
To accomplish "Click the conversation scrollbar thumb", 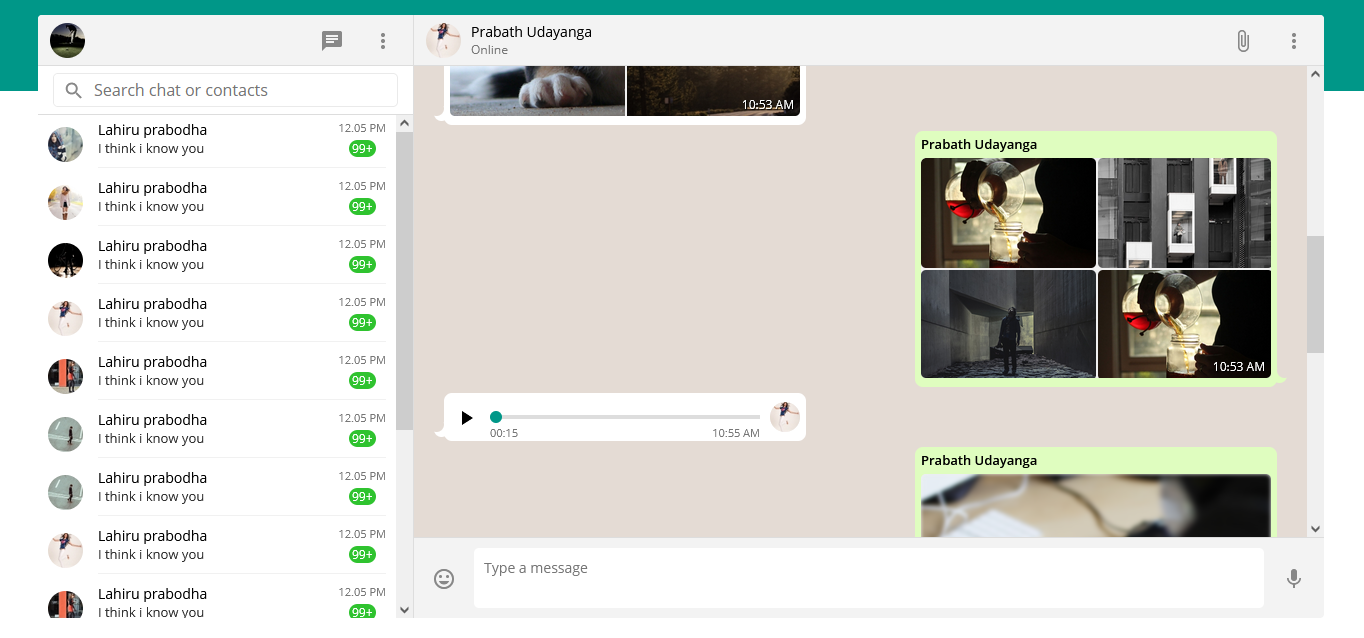I will pos(1315,294).
